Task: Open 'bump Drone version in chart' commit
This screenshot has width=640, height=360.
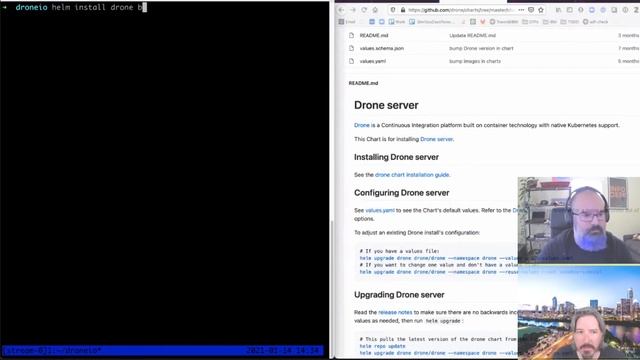Action: coord(481,48)
